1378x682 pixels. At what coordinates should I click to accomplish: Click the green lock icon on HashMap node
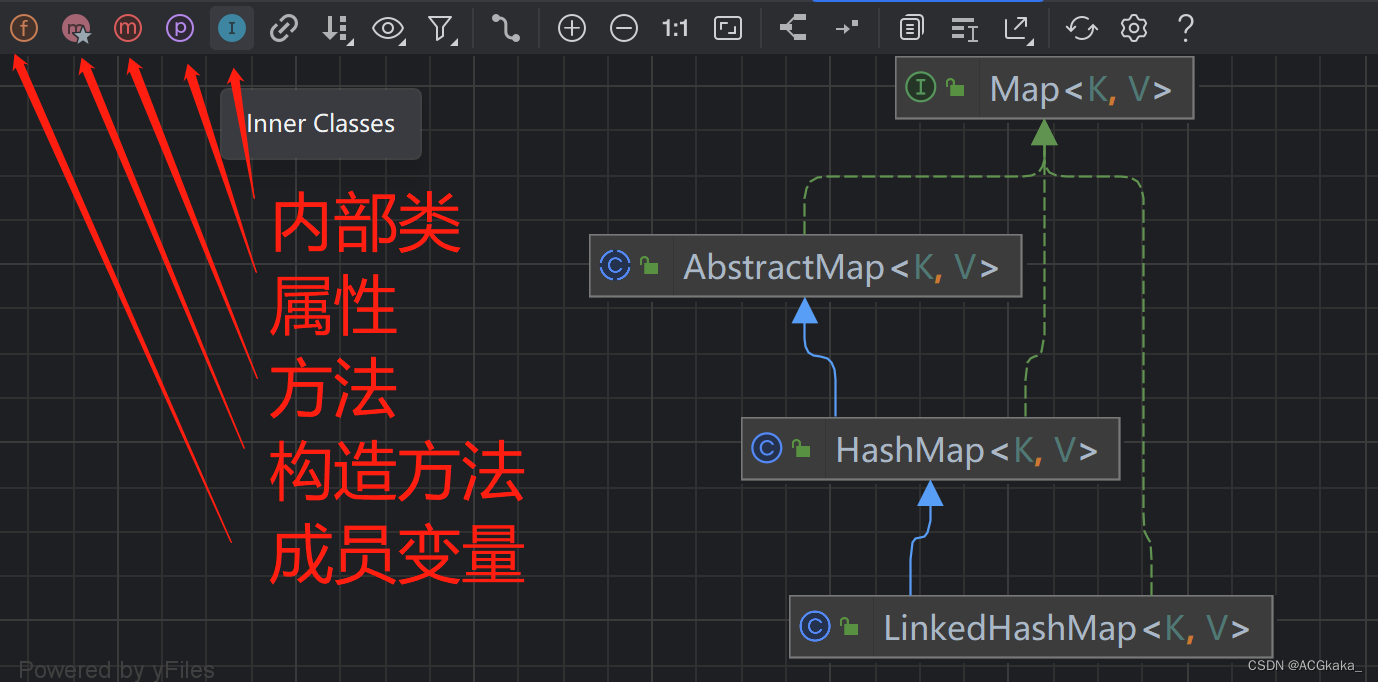pyautogui.click(x=801, y=448)
